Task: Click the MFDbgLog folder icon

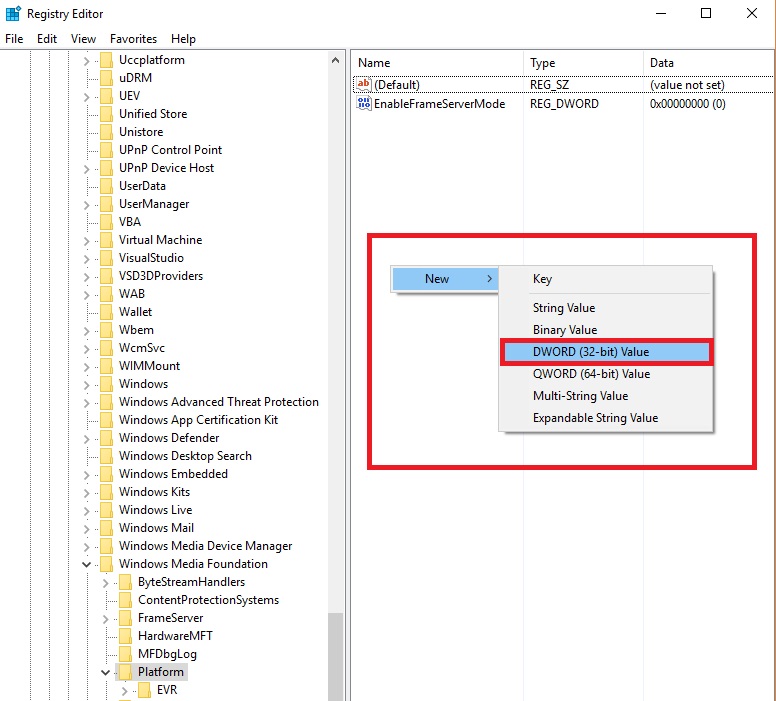Action: 125,654
